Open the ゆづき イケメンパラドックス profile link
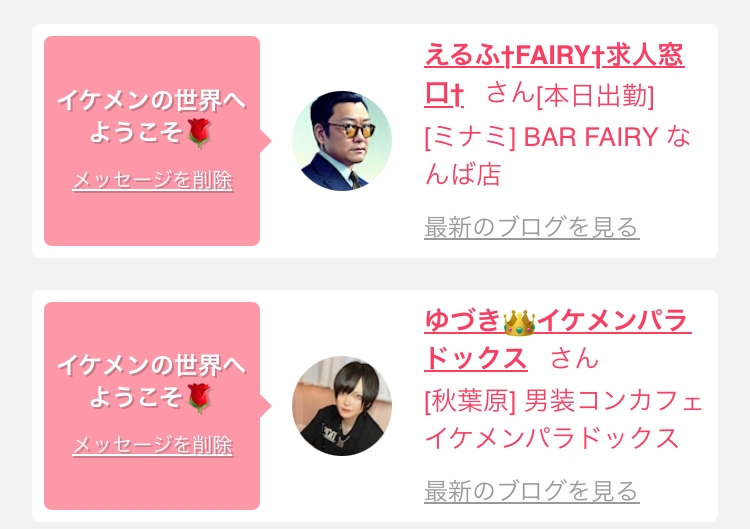750x529 pixels. pyautogui.click(x=558, y=340)
